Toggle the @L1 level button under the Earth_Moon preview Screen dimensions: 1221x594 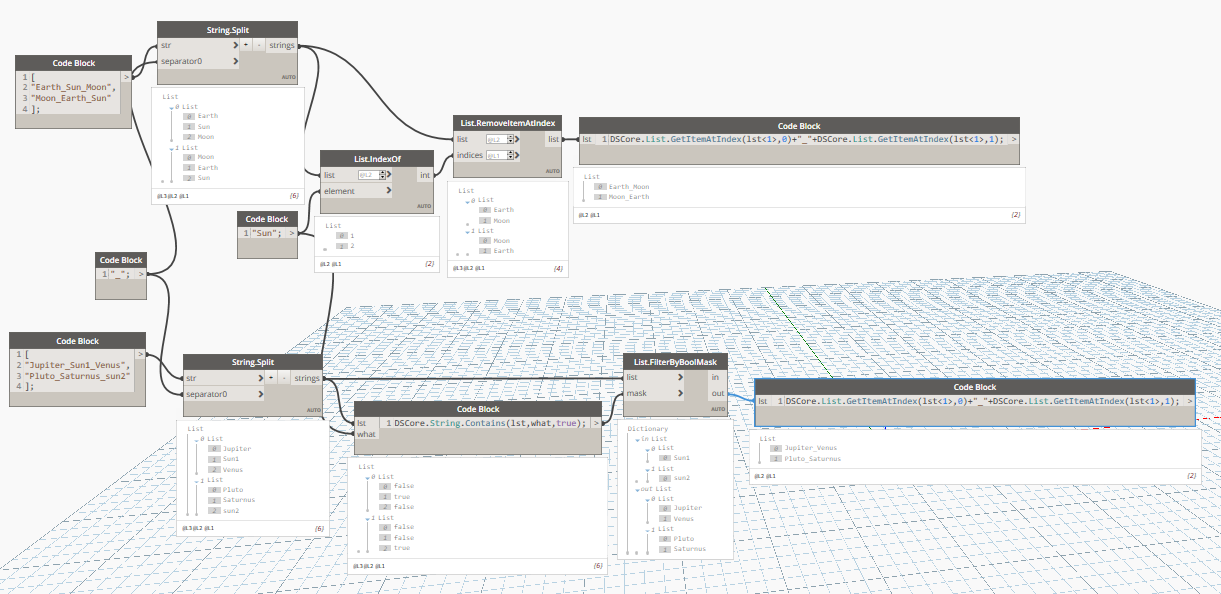tap(594, 215)
